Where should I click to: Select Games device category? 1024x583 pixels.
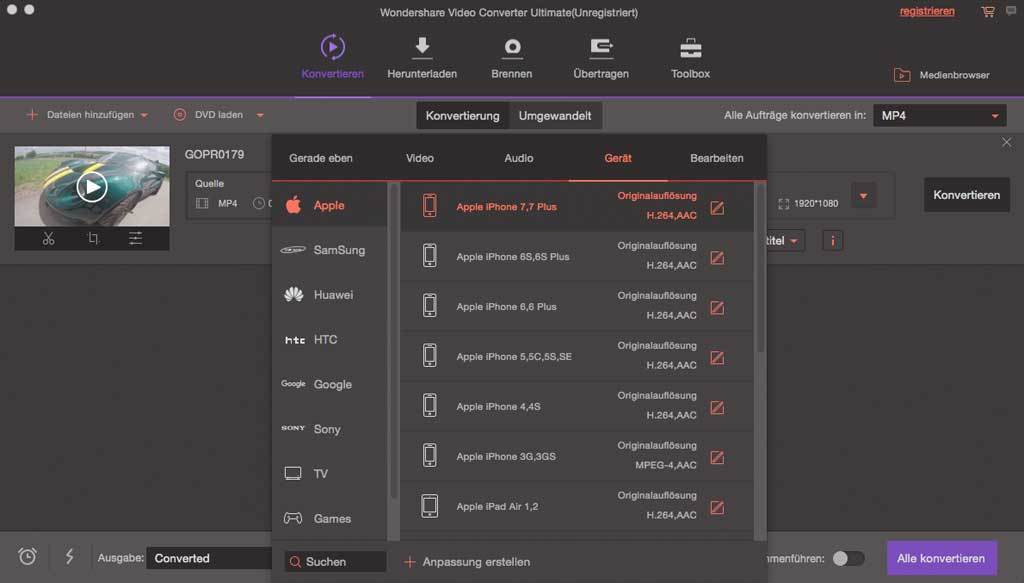tap(330, 518)
